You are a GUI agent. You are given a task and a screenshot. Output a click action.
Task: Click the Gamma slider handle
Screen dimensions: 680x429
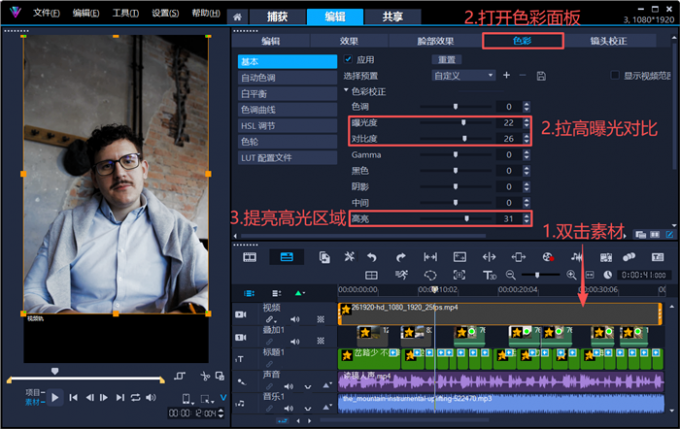click(455, 154)
